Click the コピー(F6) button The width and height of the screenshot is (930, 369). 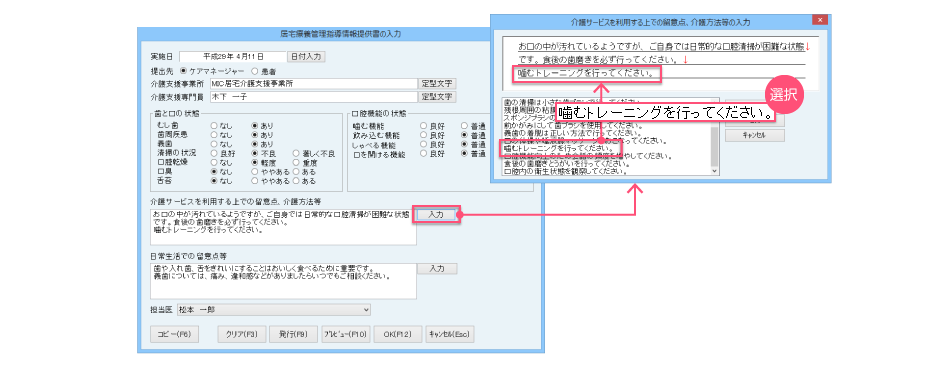point(174,335)
